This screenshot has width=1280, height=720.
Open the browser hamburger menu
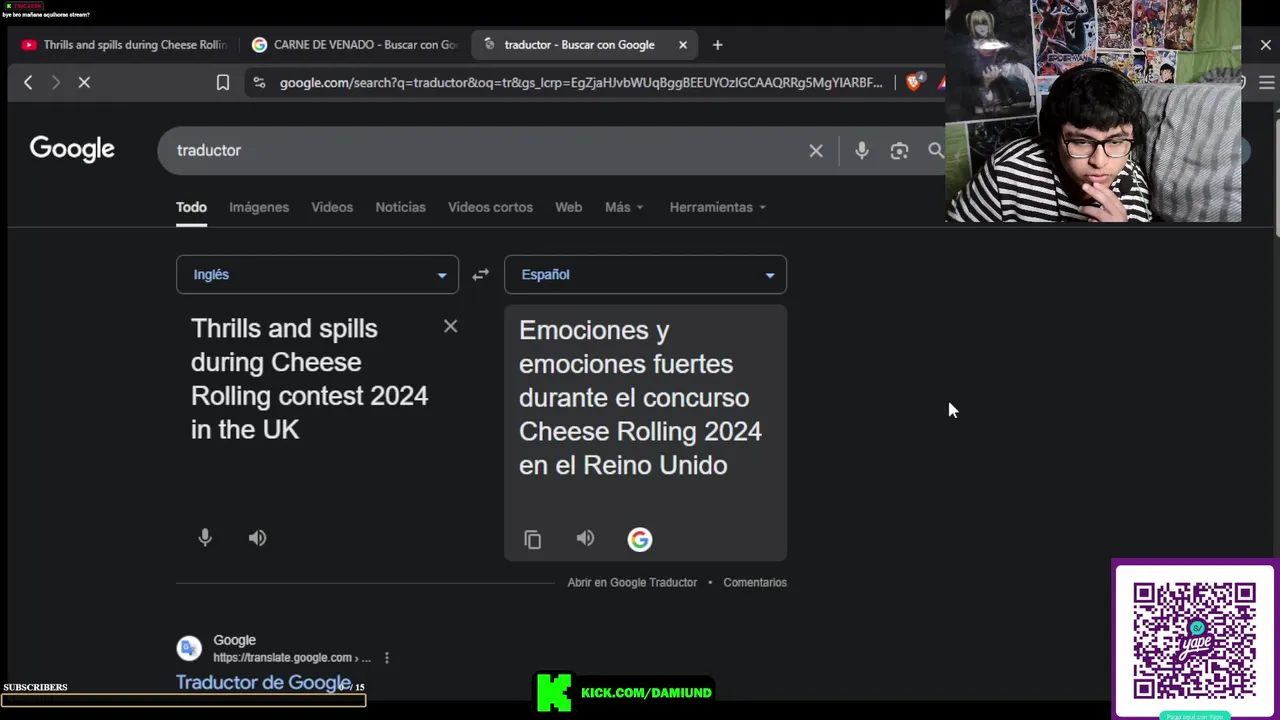coord(1266,83)
